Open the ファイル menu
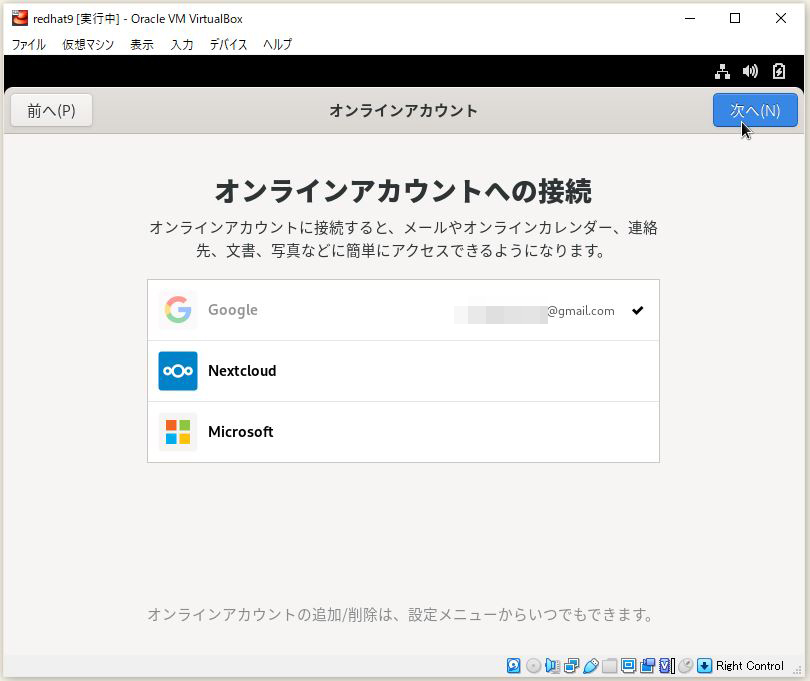Viewport: 810px width, 681px height. 29,44
